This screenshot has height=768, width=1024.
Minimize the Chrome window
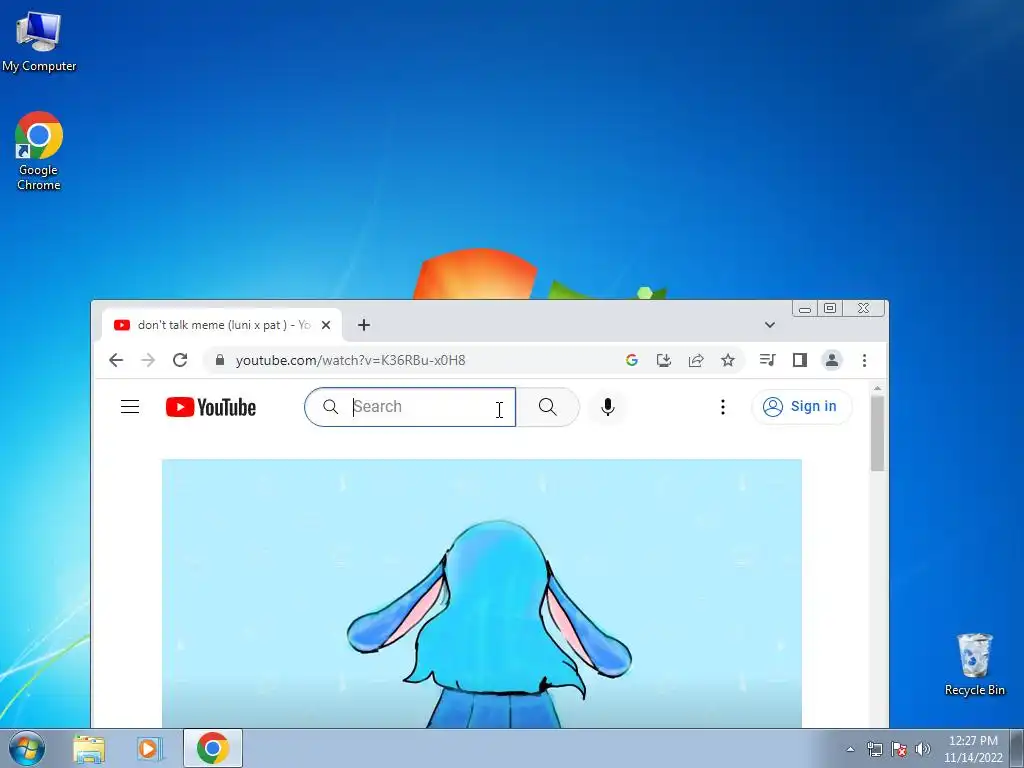805,308
